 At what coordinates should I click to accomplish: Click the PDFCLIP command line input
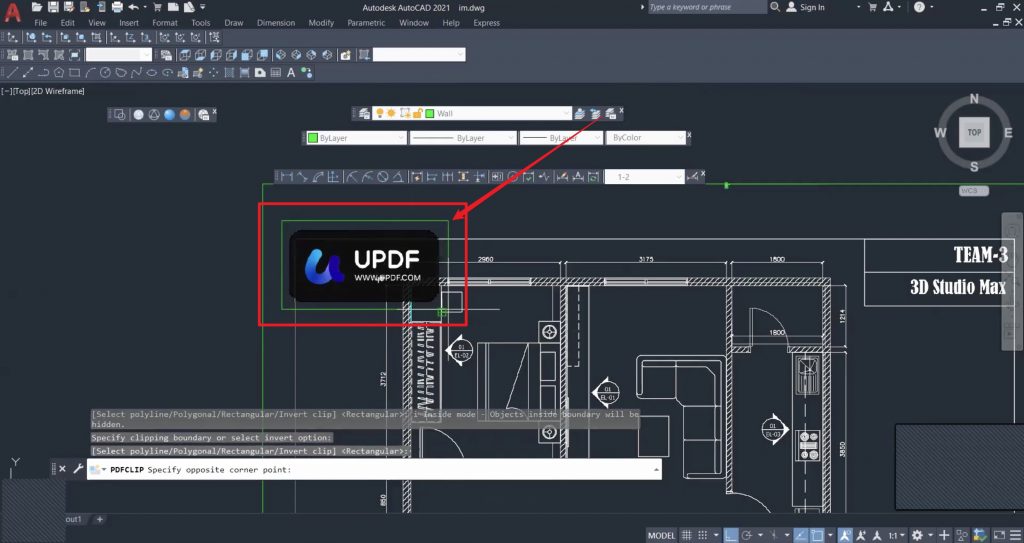374,470
